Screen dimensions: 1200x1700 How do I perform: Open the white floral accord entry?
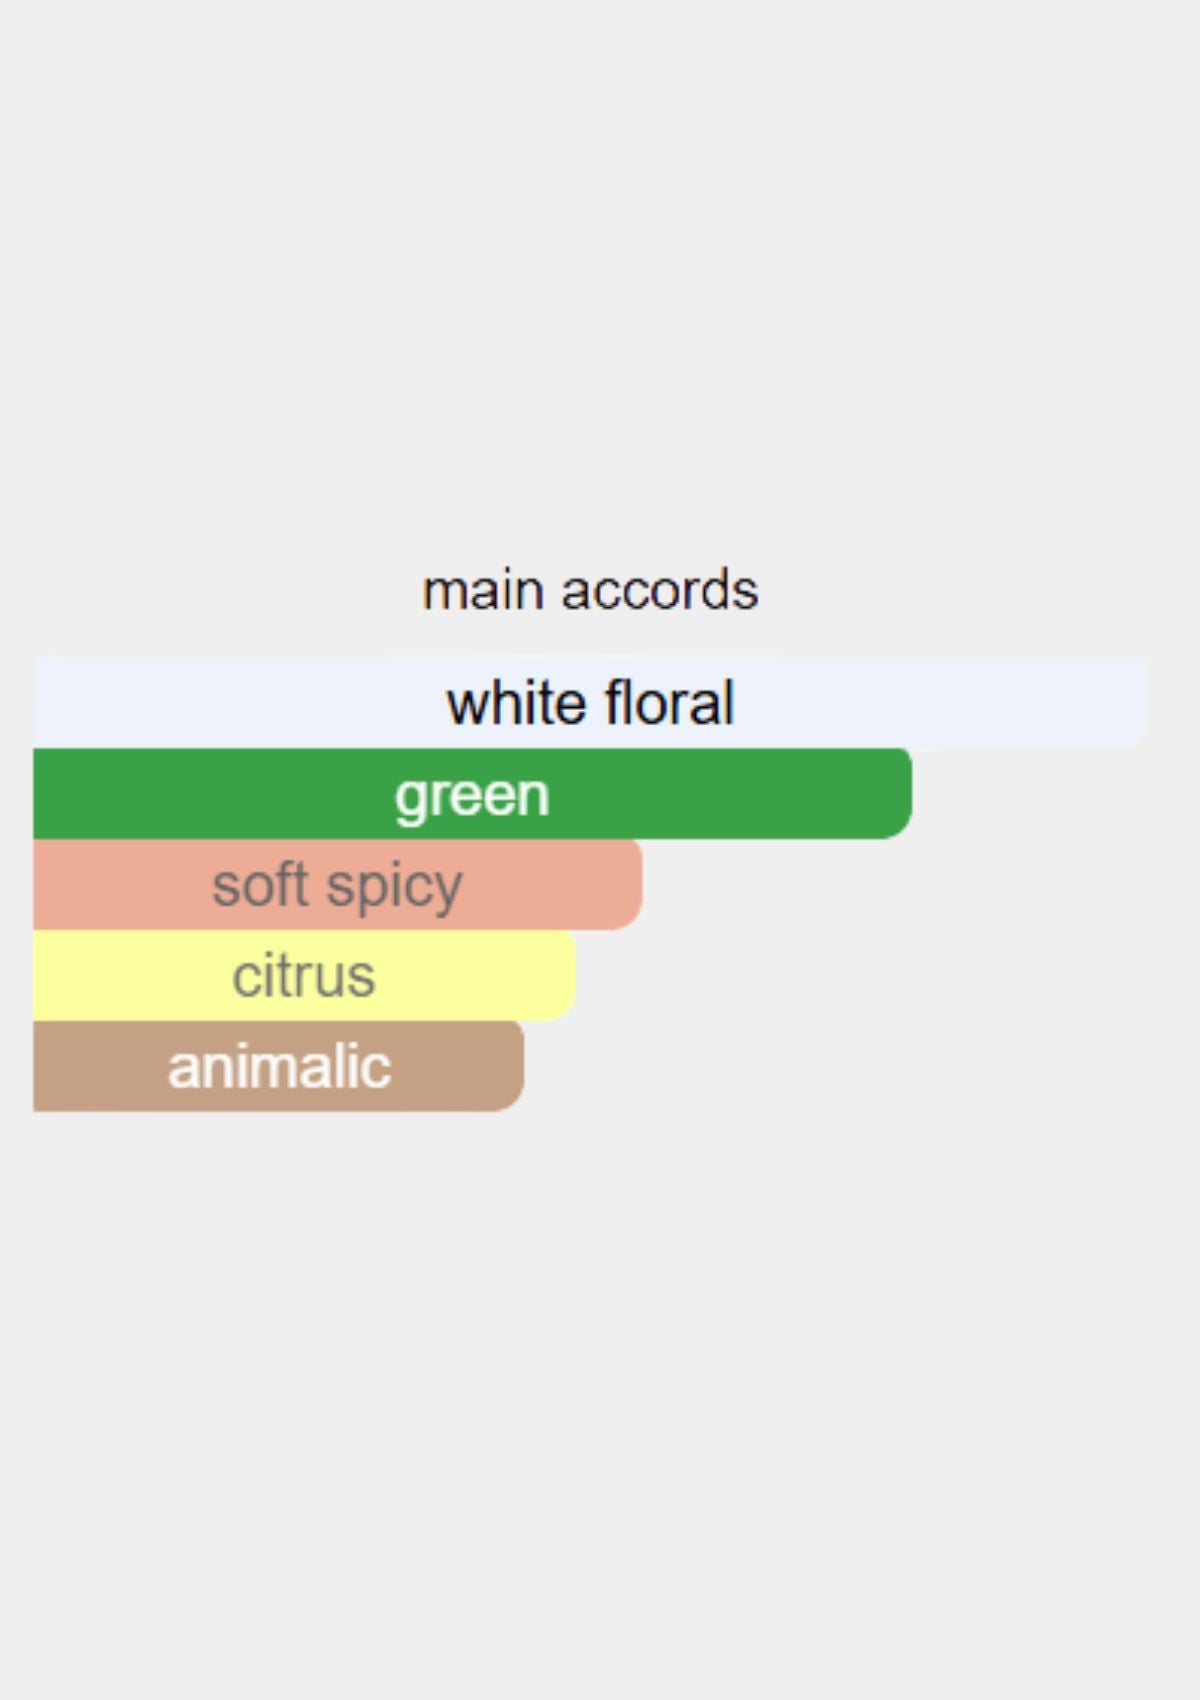[590, 702]
